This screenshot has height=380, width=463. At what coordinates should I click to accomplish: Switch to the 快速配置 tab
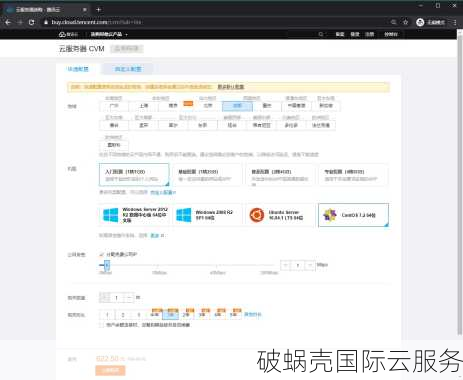point(78,69)
